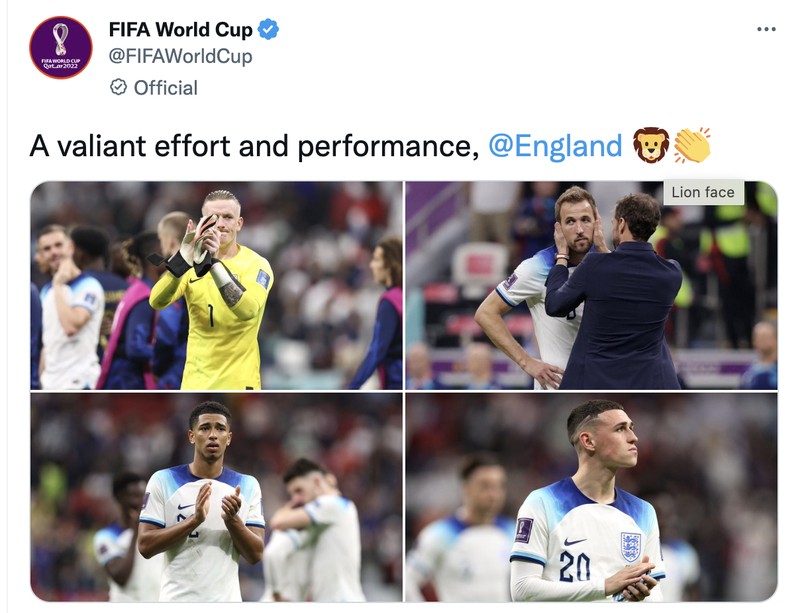Screen dimensions: 800x613
Task: Click the England crest on number 20 shirt
Action: (630, 545)
